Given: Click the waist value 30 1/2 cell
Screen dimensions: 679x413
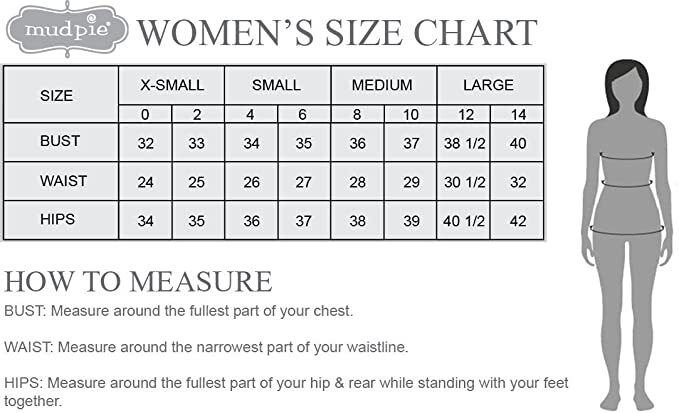Looking at the screenshot, I should [x=464, y=182].
